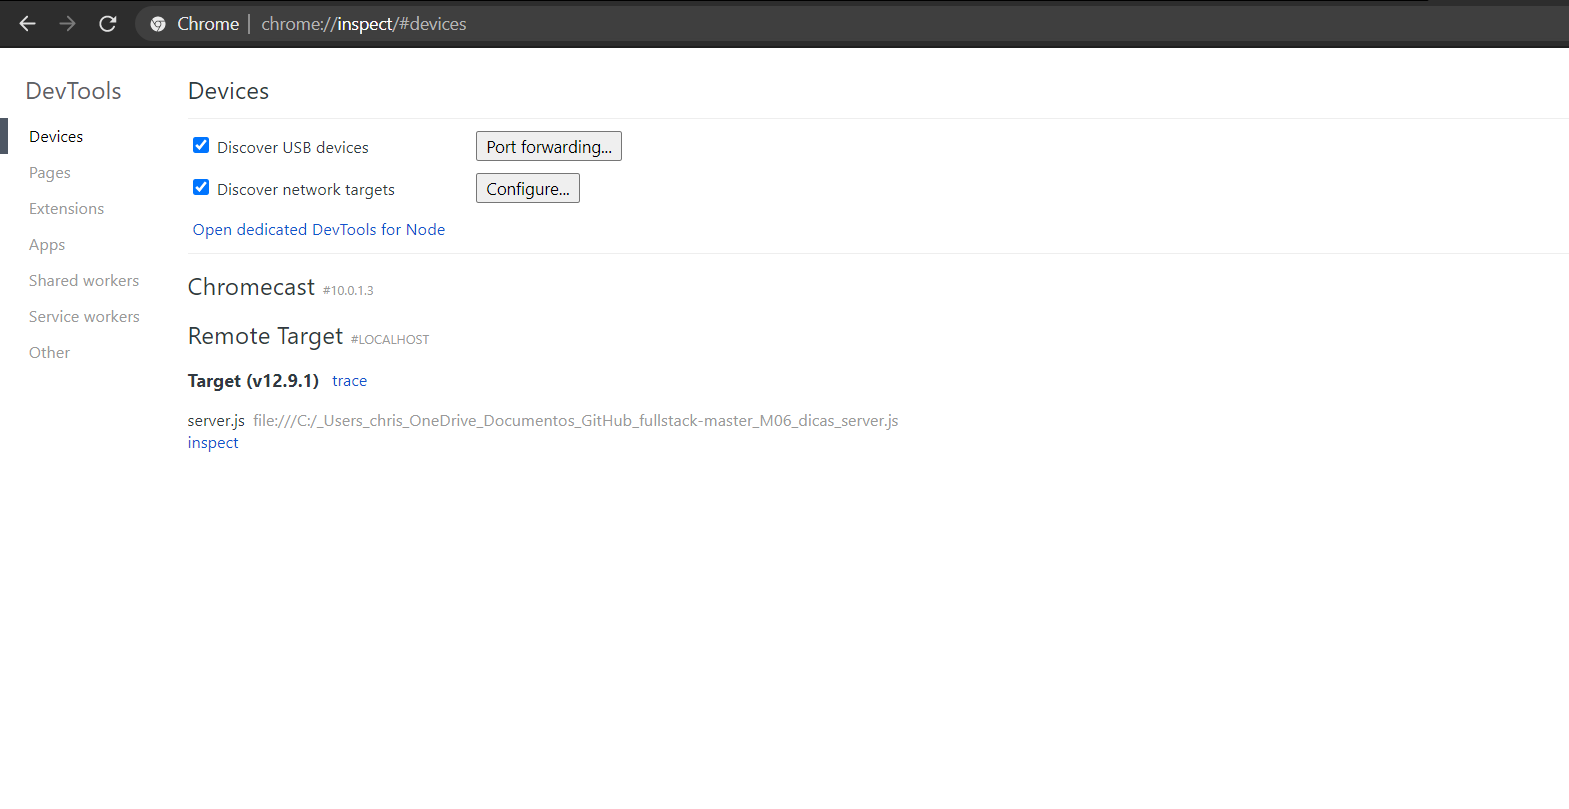Screen dimensions: 1569x809
Task: Switch to the Pages section
Action: [50, 173]
